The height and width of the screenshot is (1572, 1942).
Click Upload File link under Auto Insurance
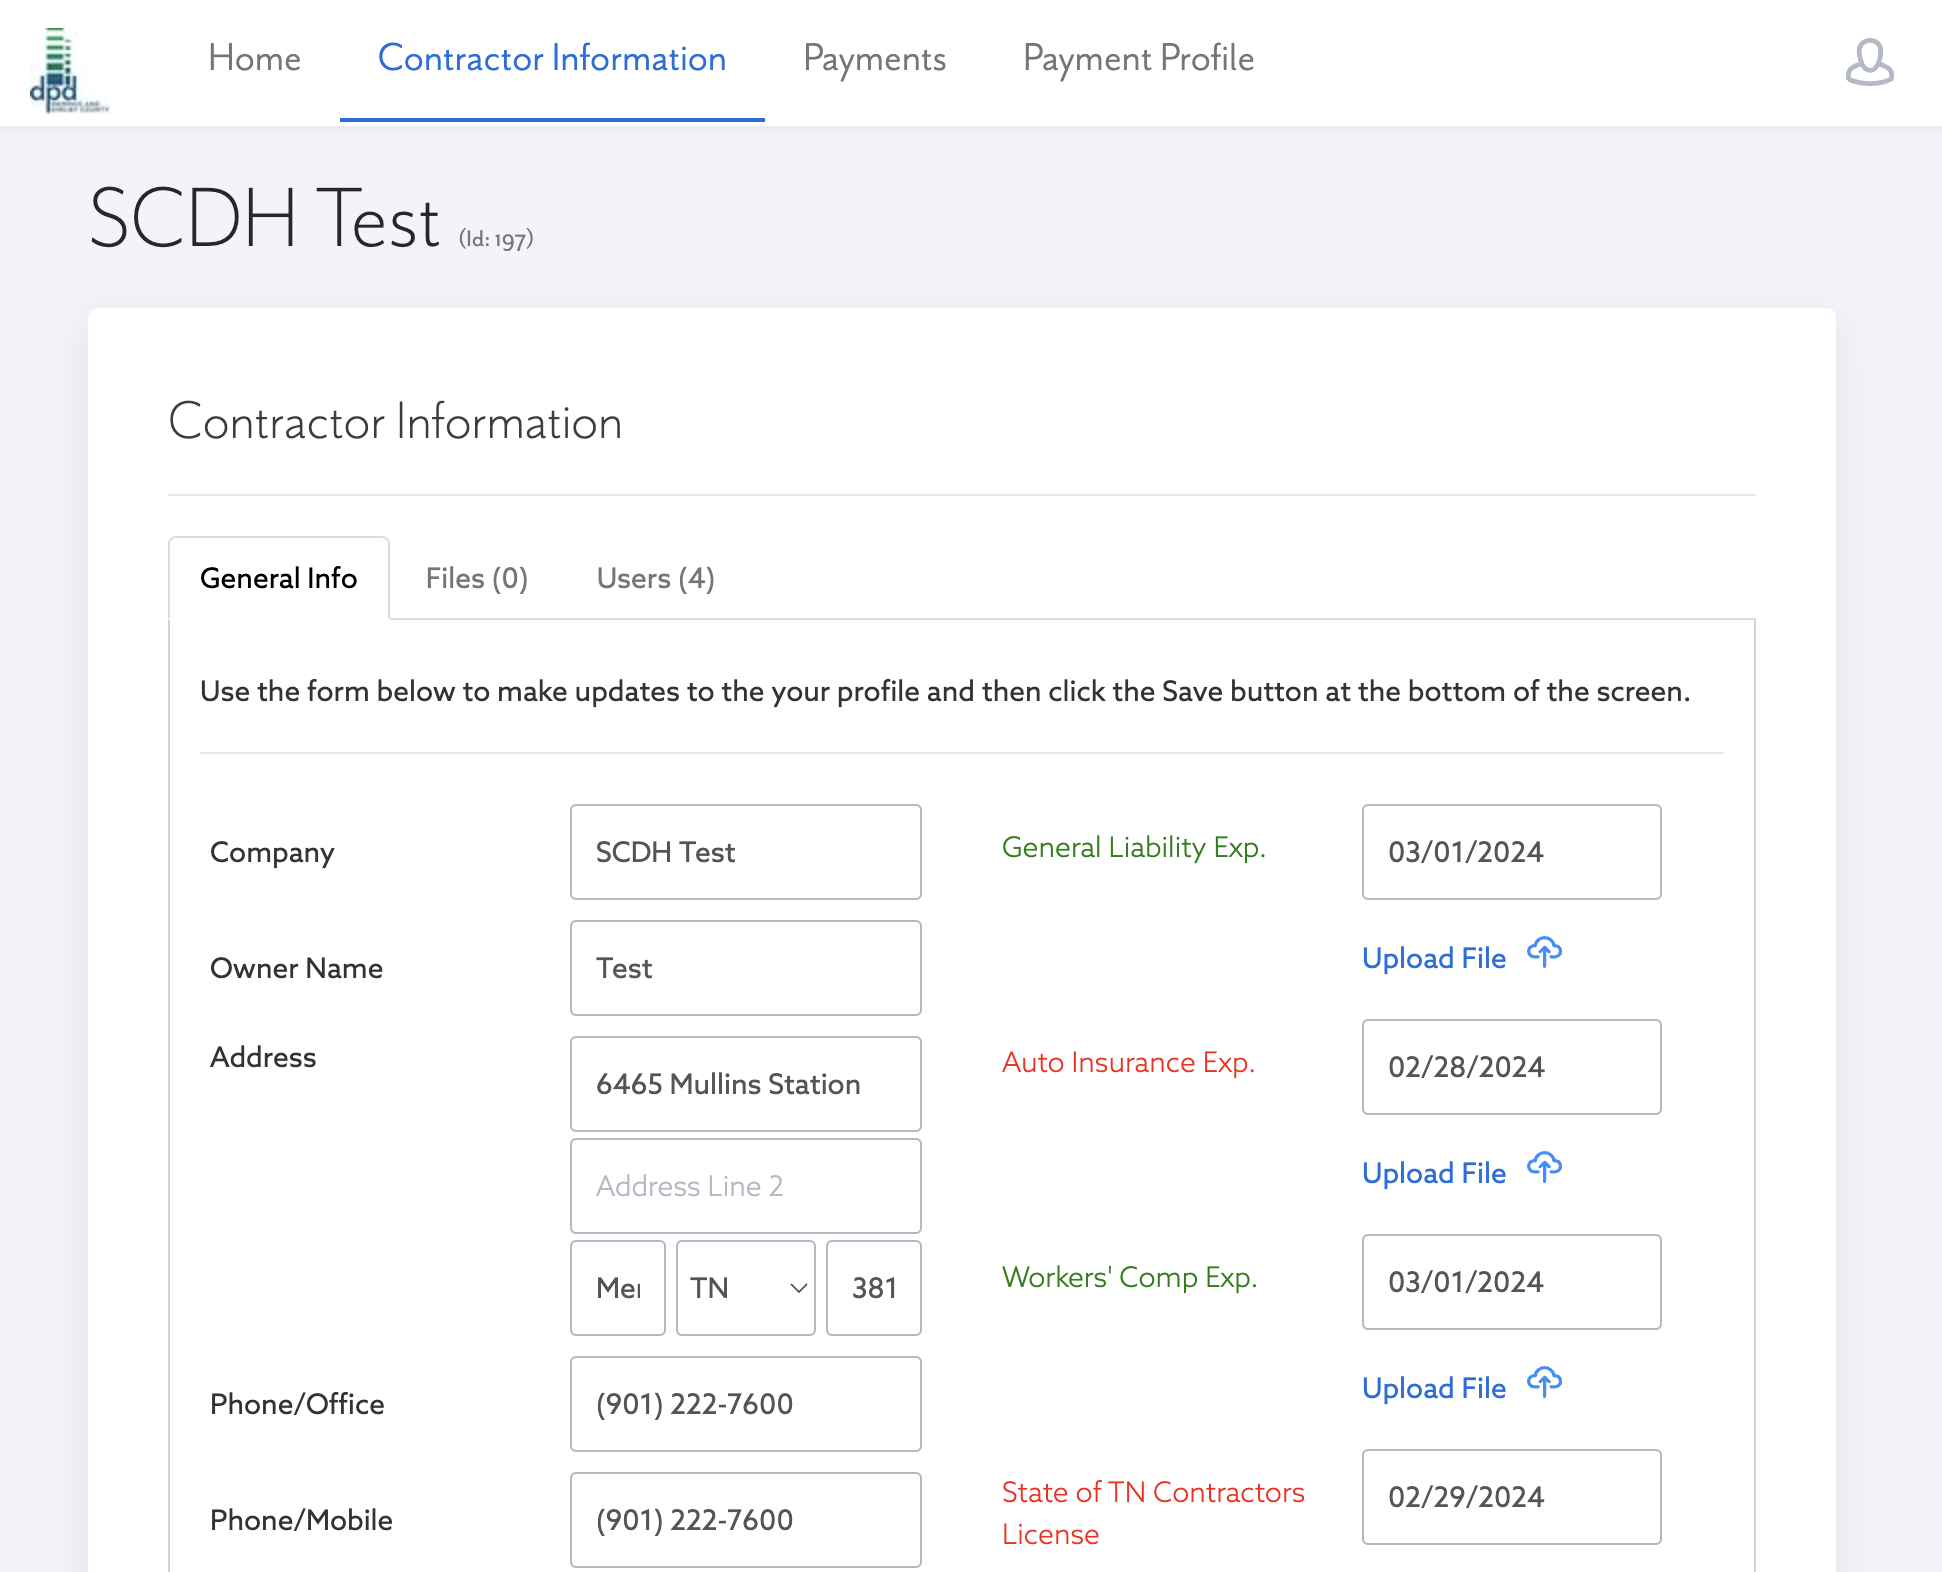coord(1433,1173)
